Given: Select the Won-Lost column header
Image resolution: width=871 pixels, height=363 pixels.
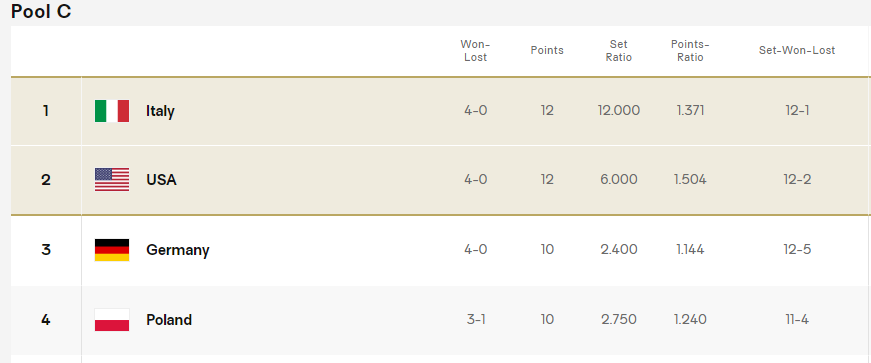Looking at the screenshot, I should pos(475,51).
